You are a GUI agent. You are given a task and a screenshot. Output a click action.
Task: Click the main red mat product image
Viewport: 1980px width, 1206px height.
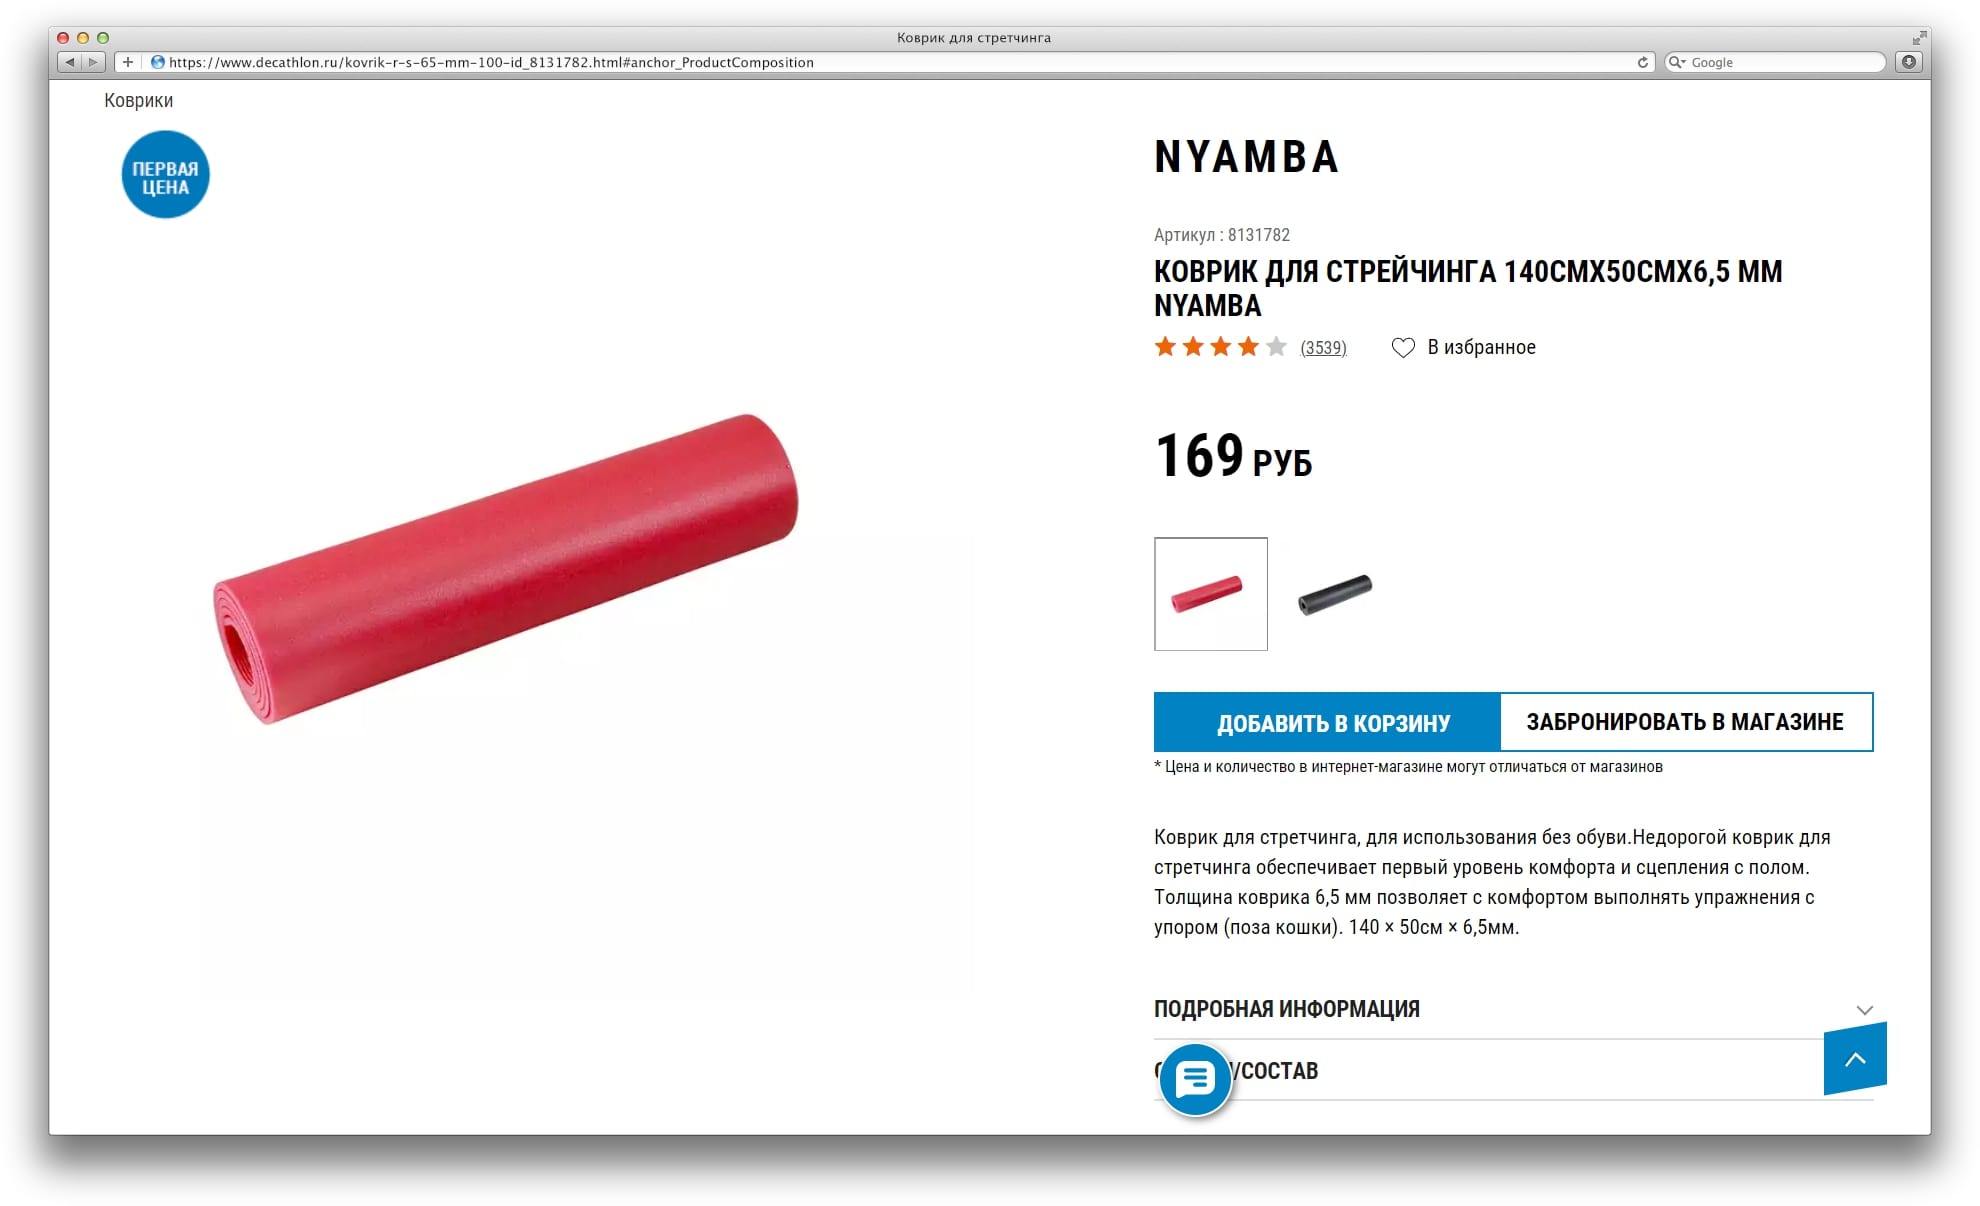pos(506,569)
